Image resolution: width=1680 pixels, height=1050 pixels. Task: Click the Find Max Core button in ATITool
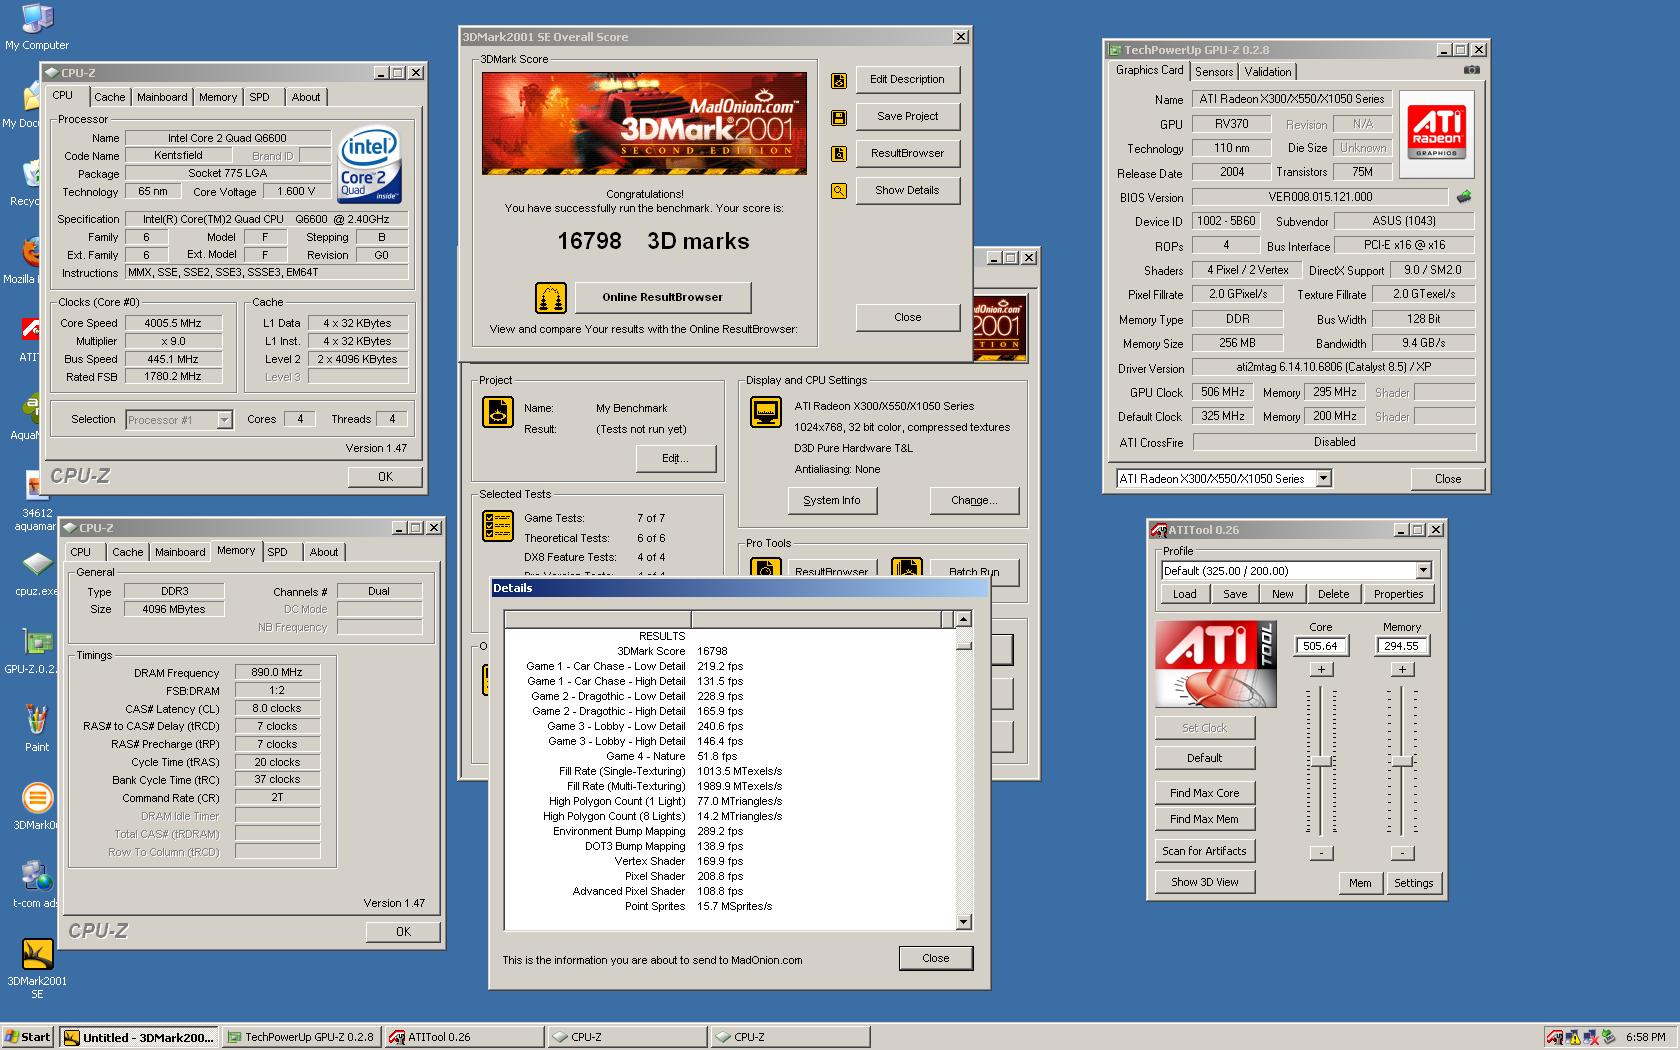click(1204, 793)
